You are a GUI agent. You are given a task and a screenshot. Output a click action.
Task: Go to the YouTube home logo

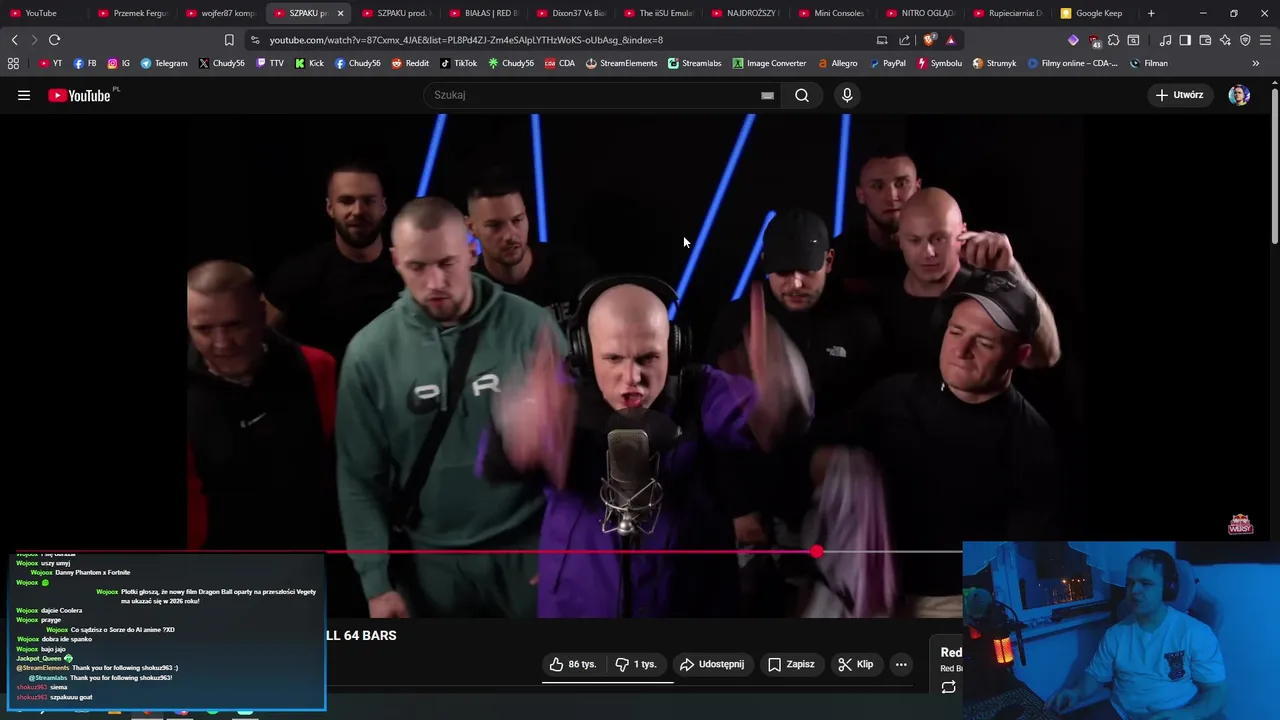[80, 95]
